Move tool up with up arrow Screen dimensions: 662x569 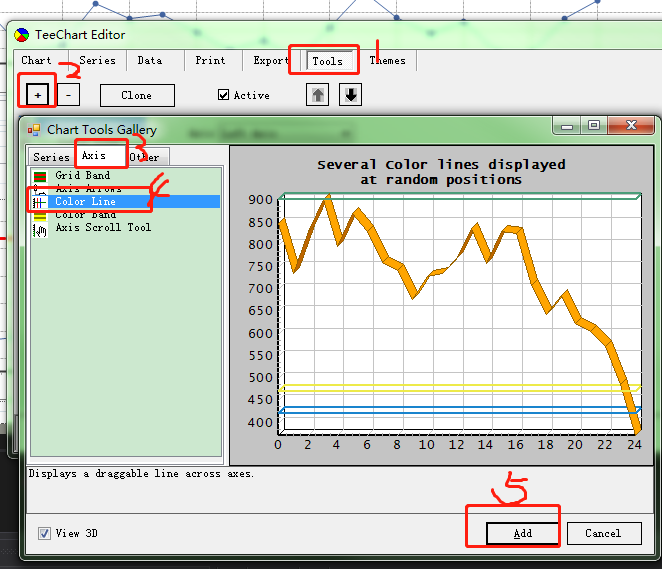317,95
